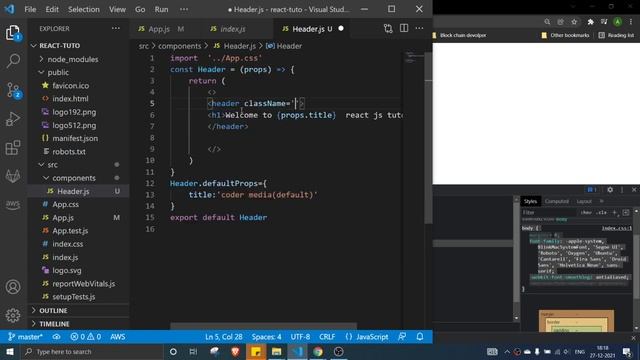Switch to the Computed tab in DevTools
The image size is (640, 360).
(x=557, y=201)
